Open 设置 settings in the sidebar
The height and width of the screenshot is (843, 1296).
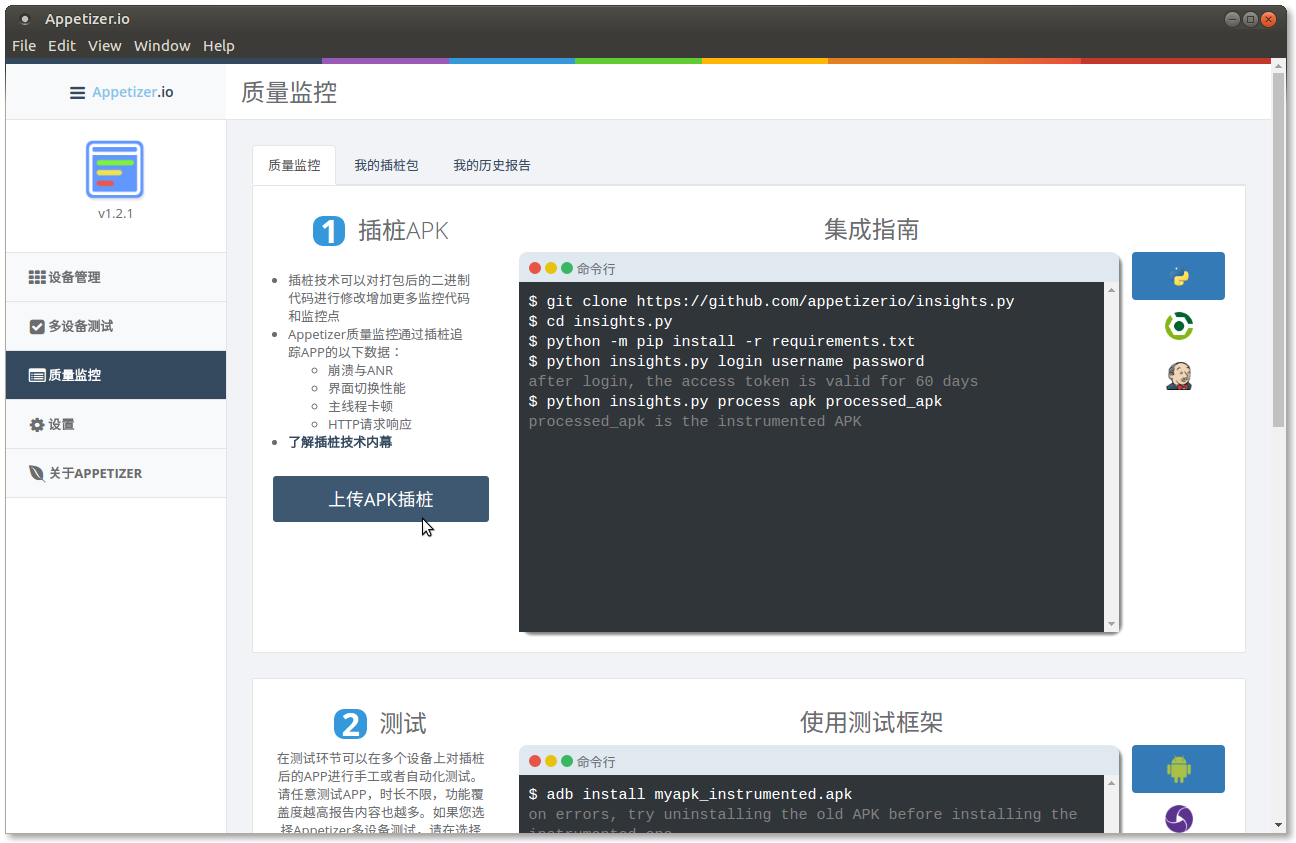pos(116,424)
